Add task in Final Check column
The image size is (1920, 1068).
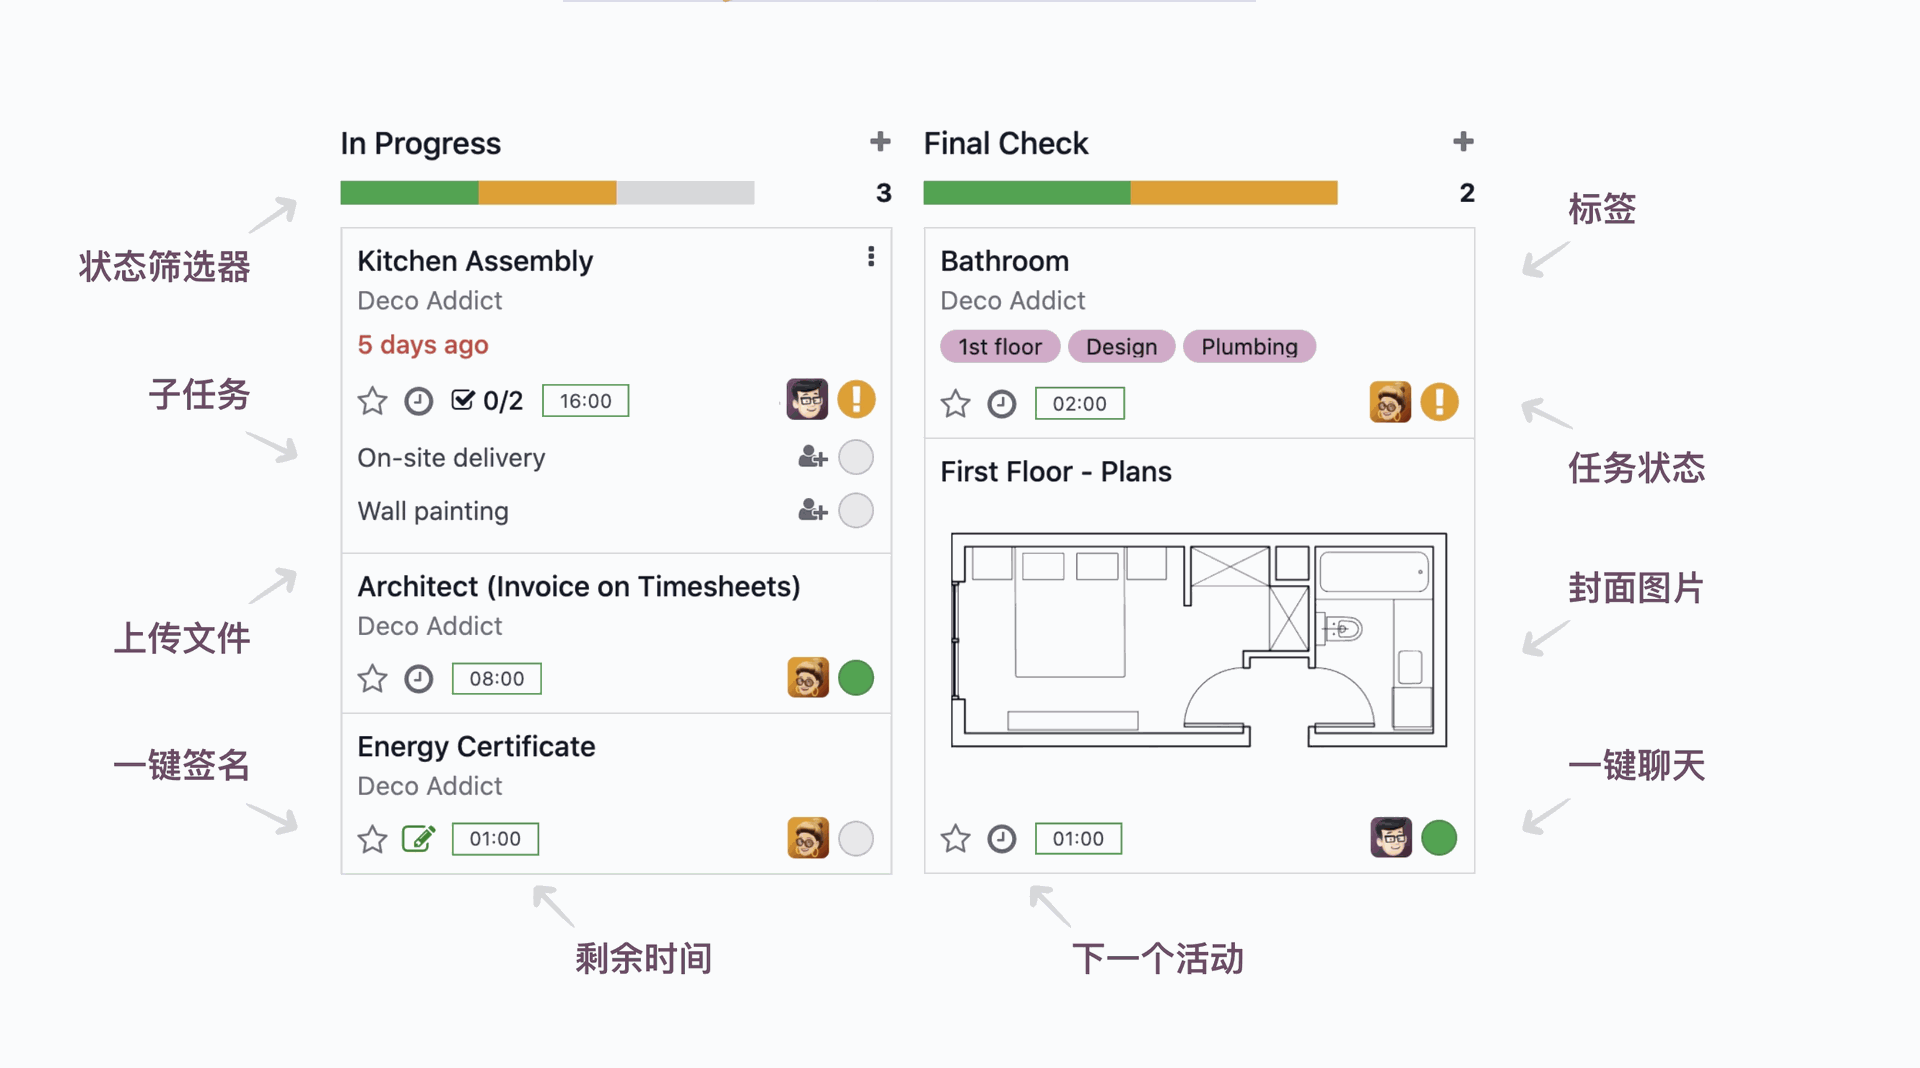click(x=1463, y=142)
